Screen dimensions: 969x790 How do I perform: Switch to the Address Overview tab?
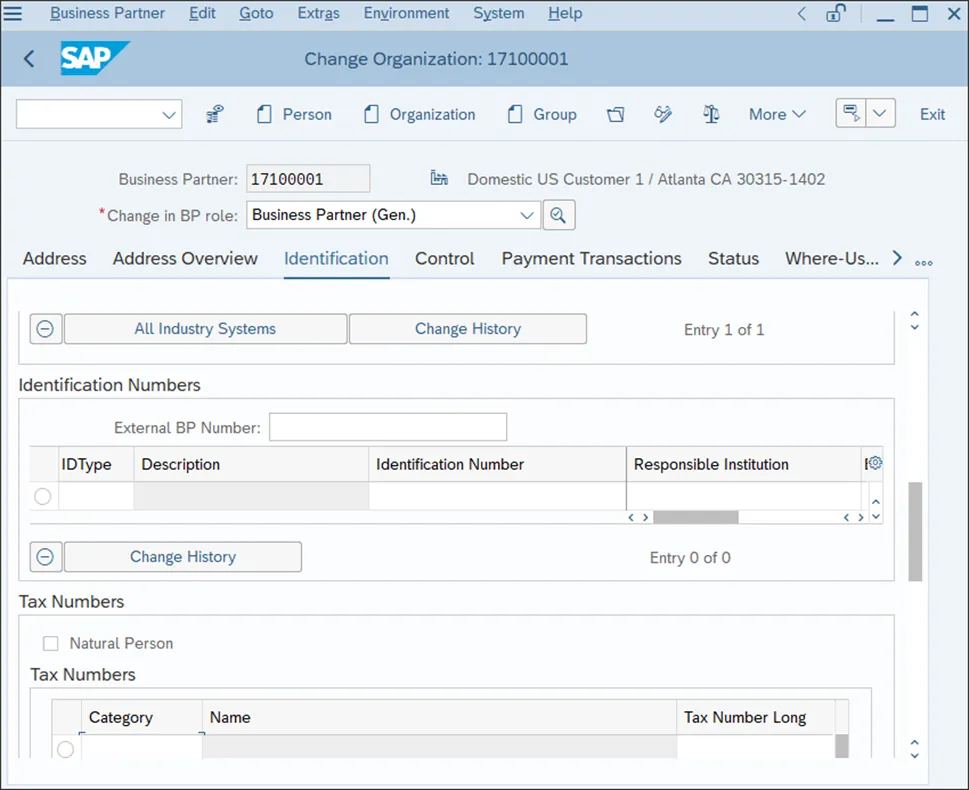click(x=185, y=258)
